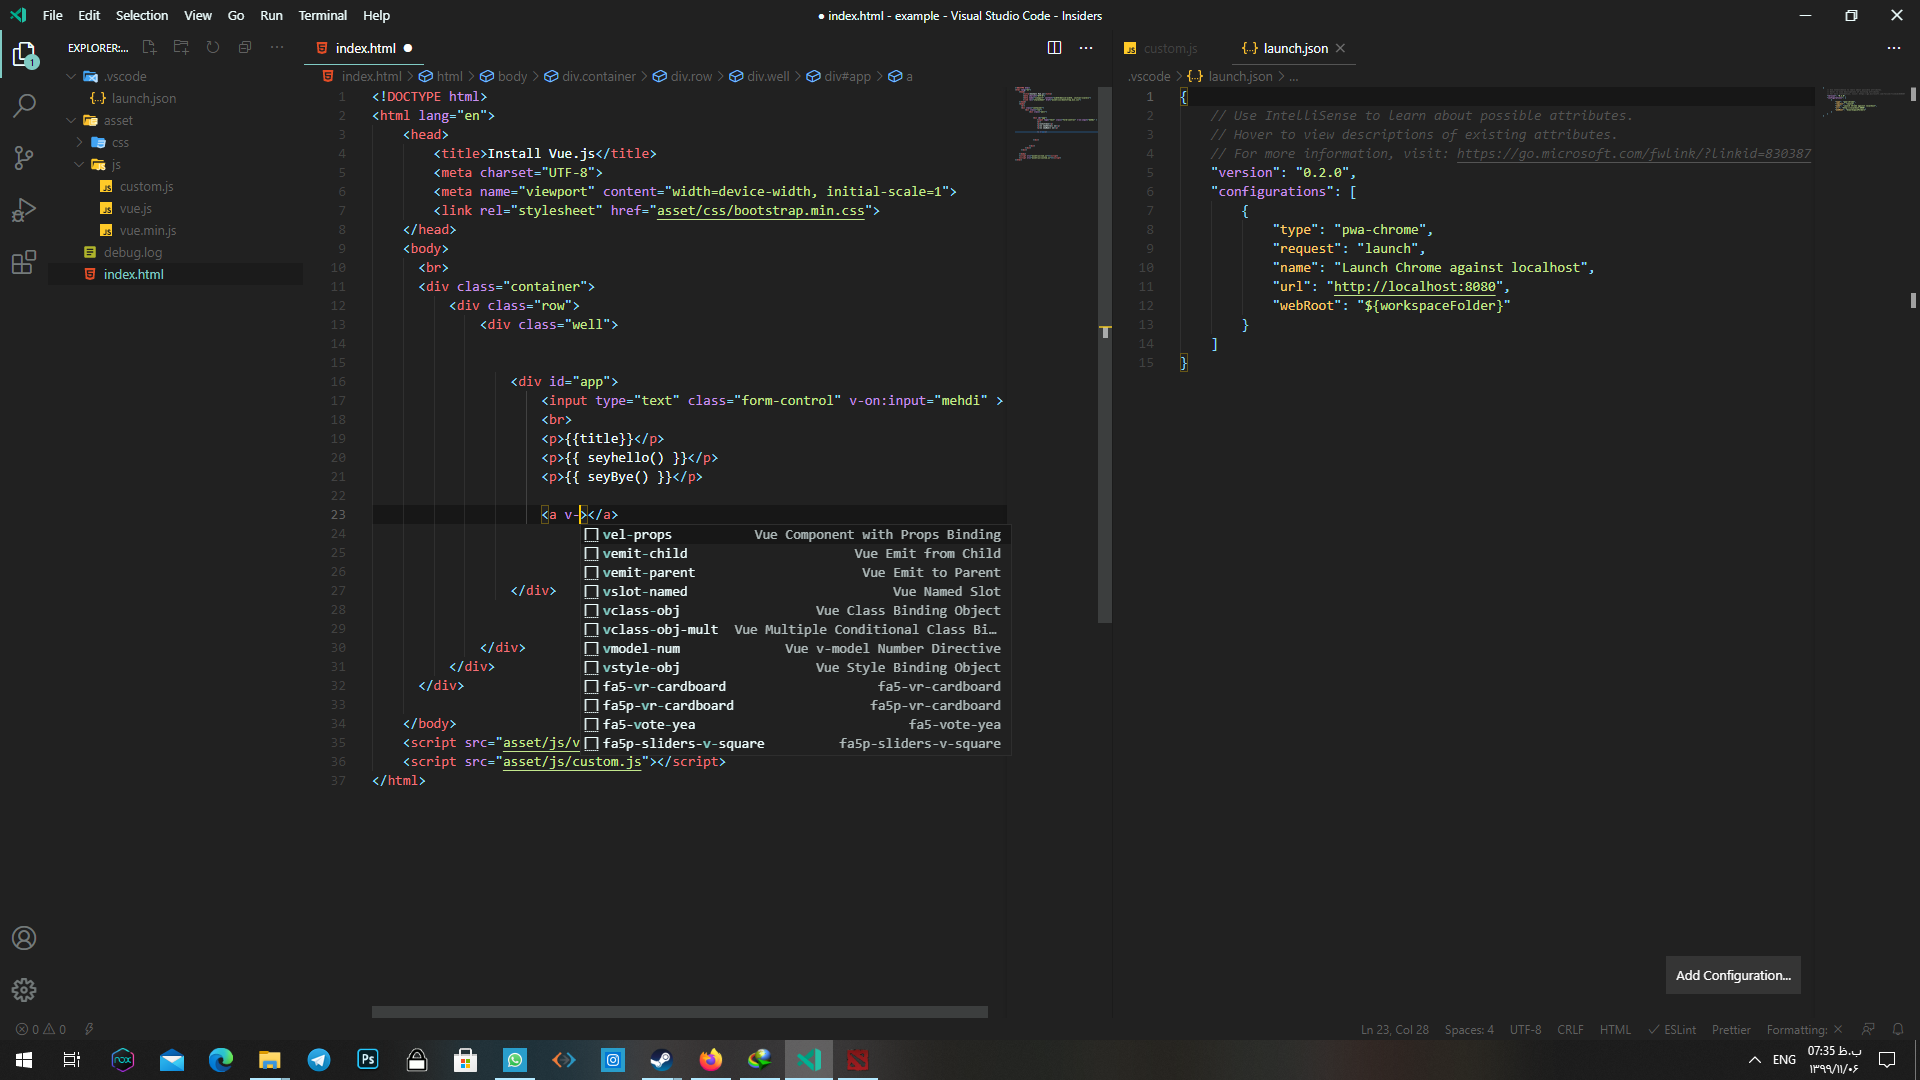Open the Extensions view
Image resolution: width=1920 pixels, height=1080 pixels.
pyautogui.click(x=24, y=262)
